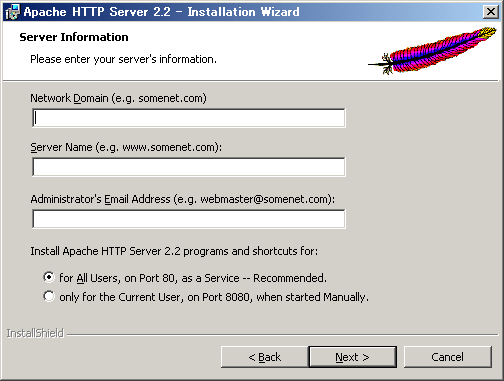The height and width of the screenshot is (381, 504).
Task: Click the InstallShield branding text
Action: click(x=35, y=333)
